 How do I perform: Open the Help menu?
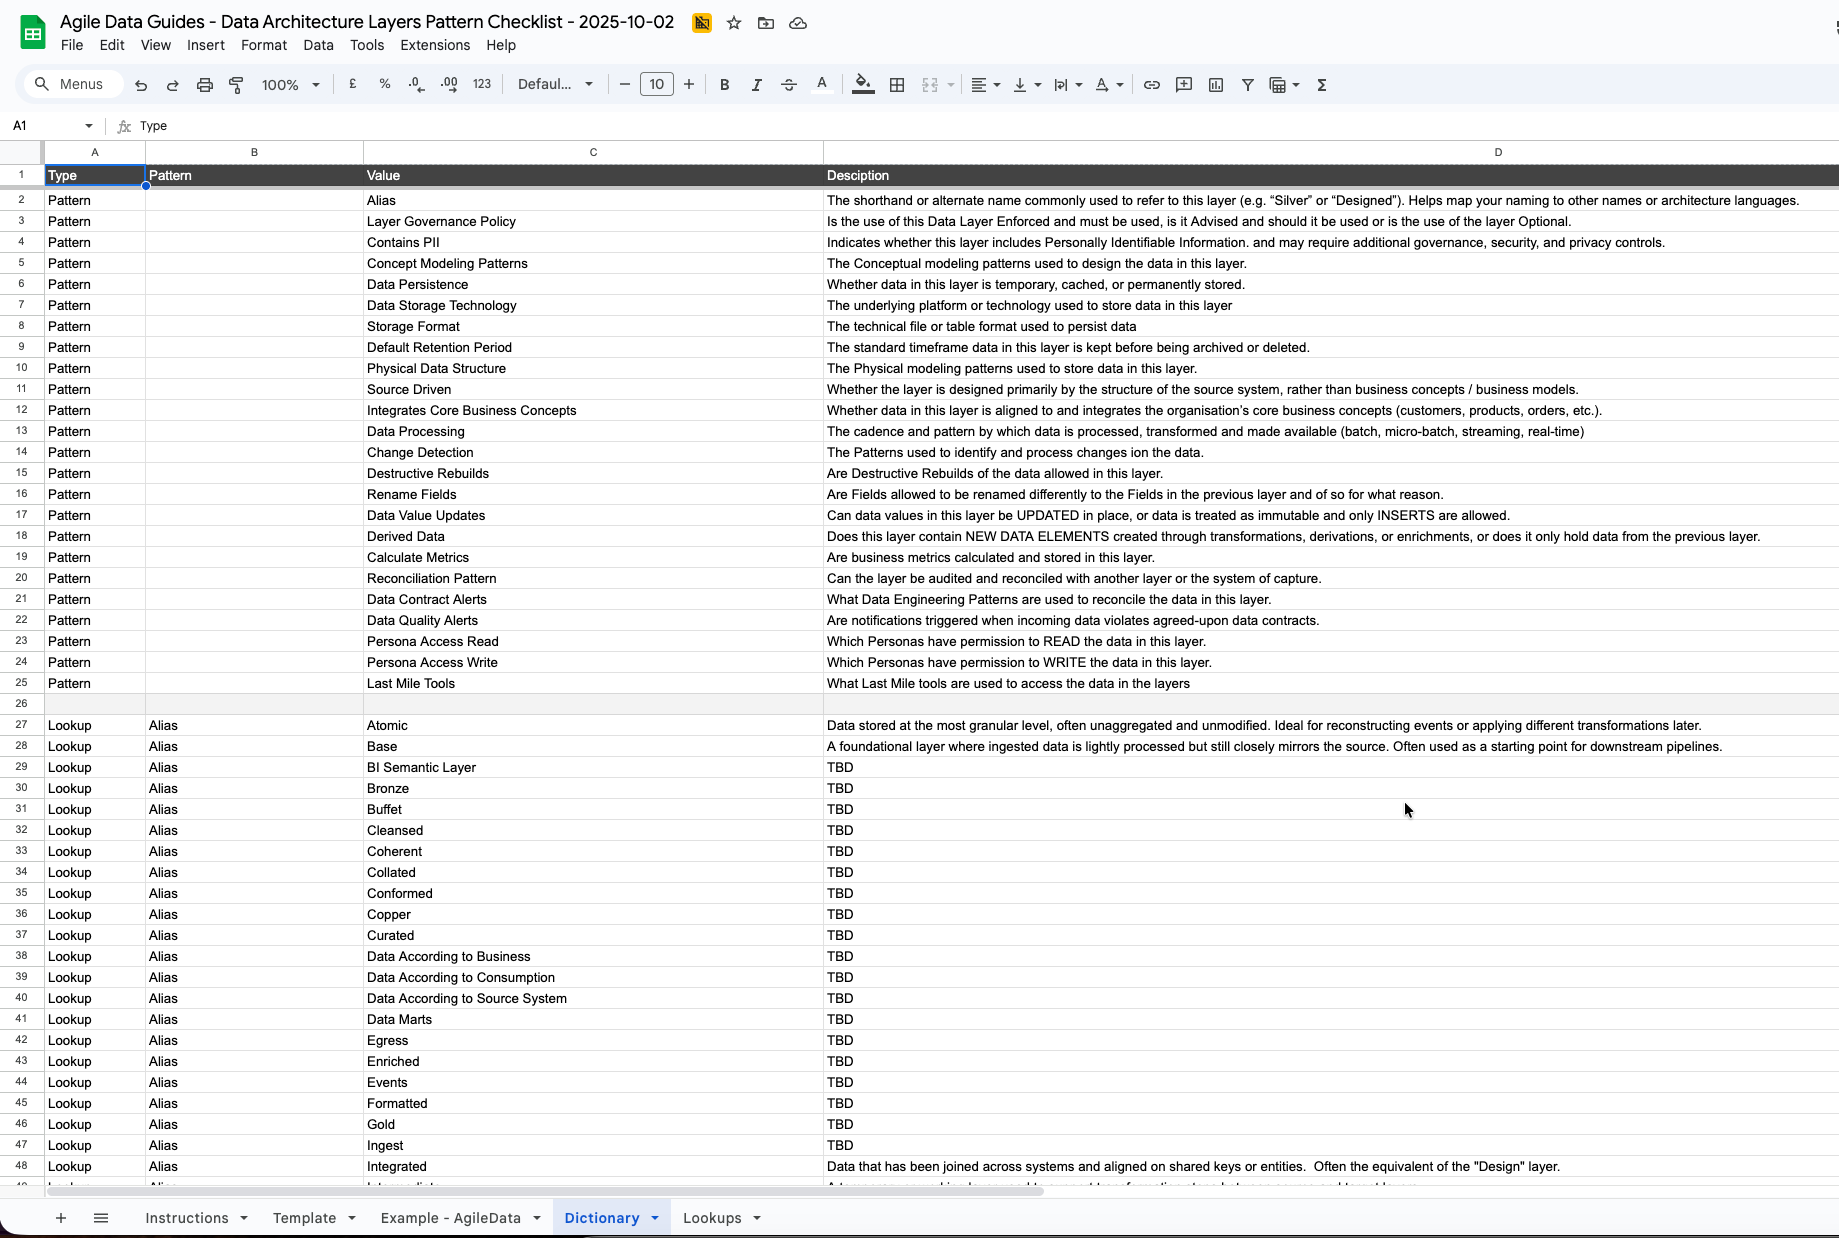[x=501, y=45]
